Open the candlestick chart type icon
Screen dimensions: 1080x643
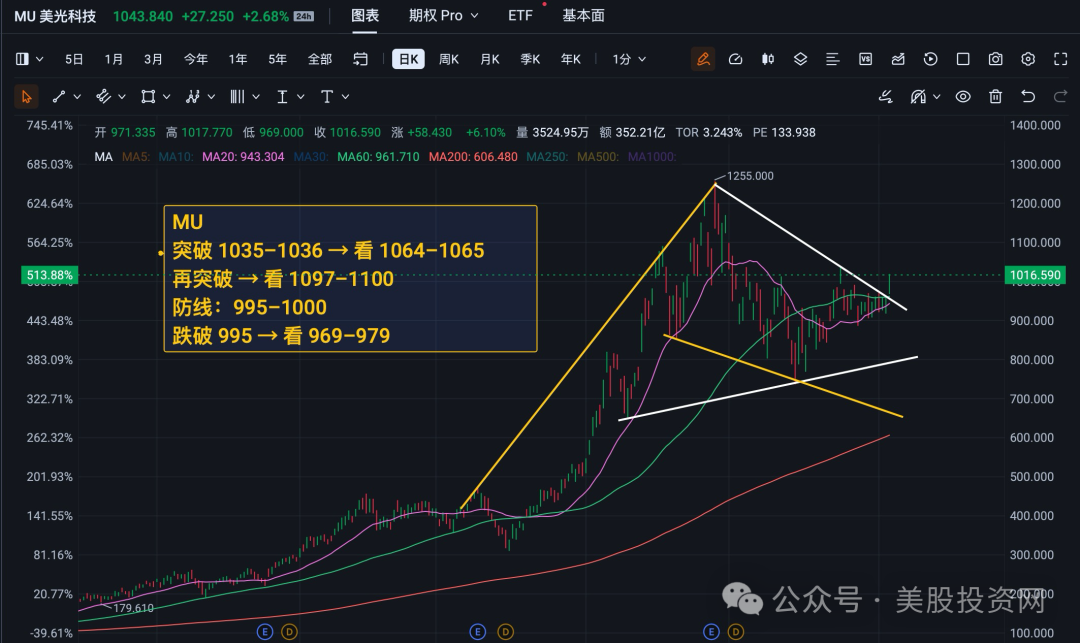(x=767, y=59)
